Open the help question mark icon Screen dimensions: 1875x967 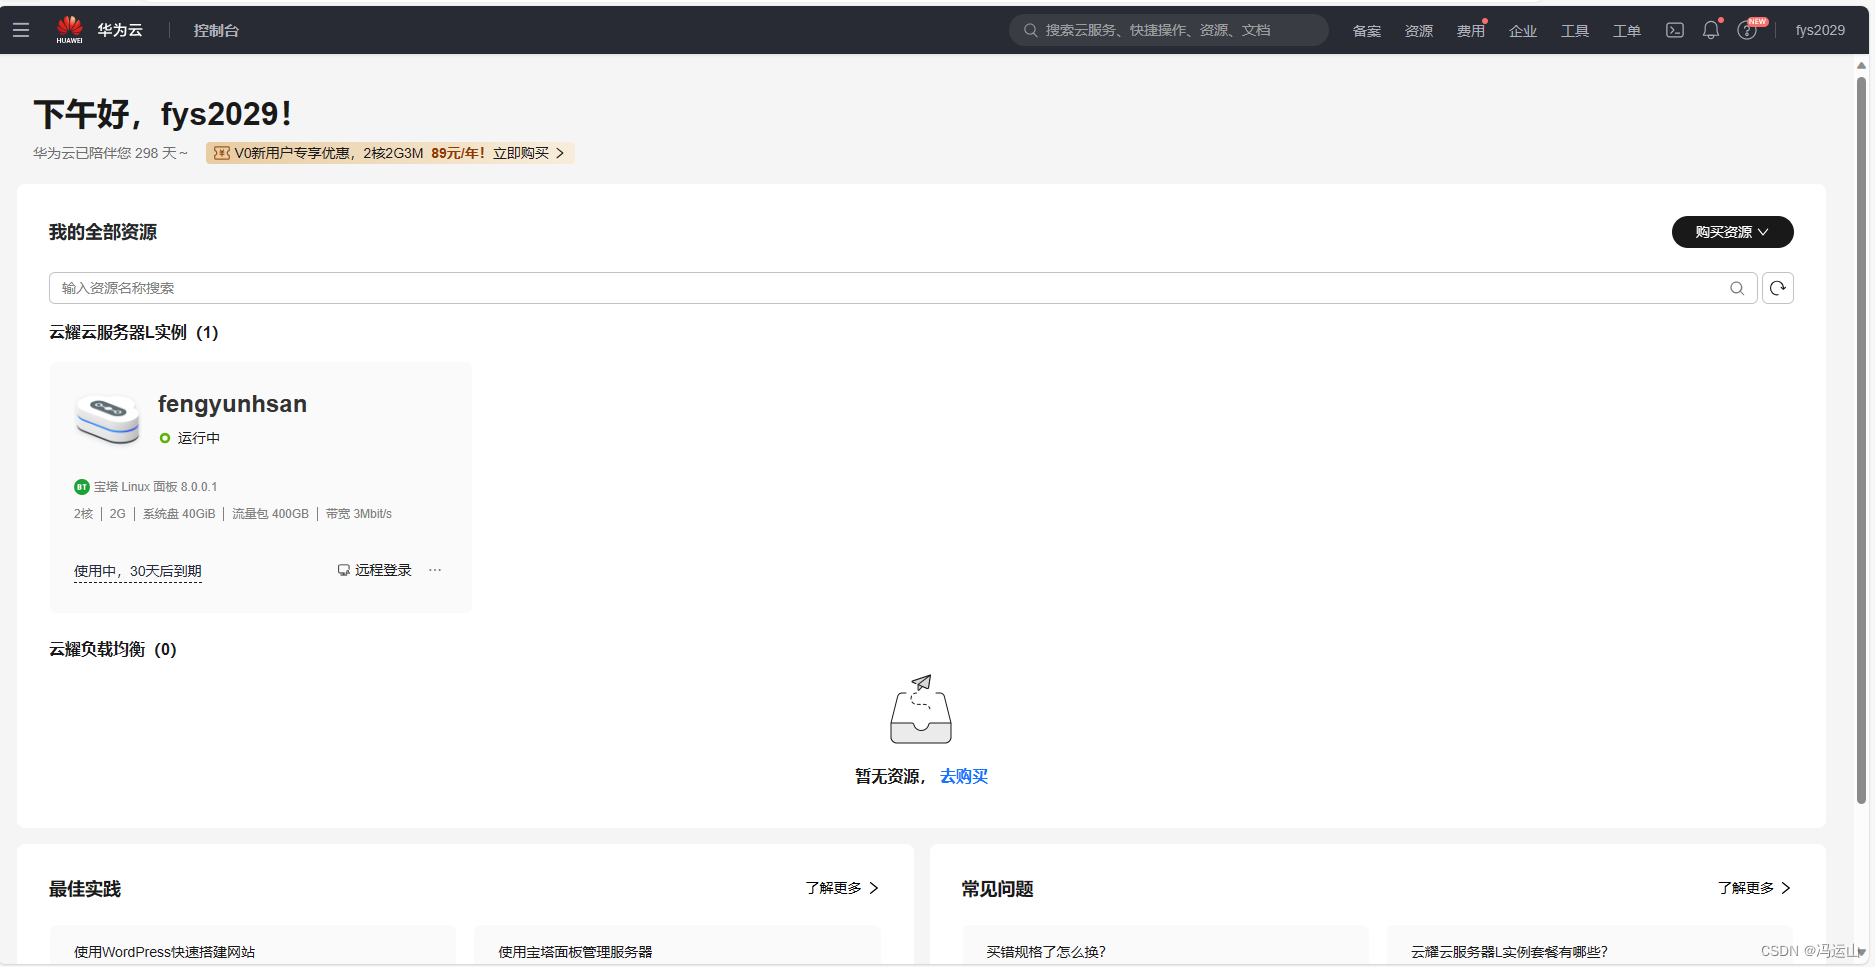click(x=1747, y=30)
